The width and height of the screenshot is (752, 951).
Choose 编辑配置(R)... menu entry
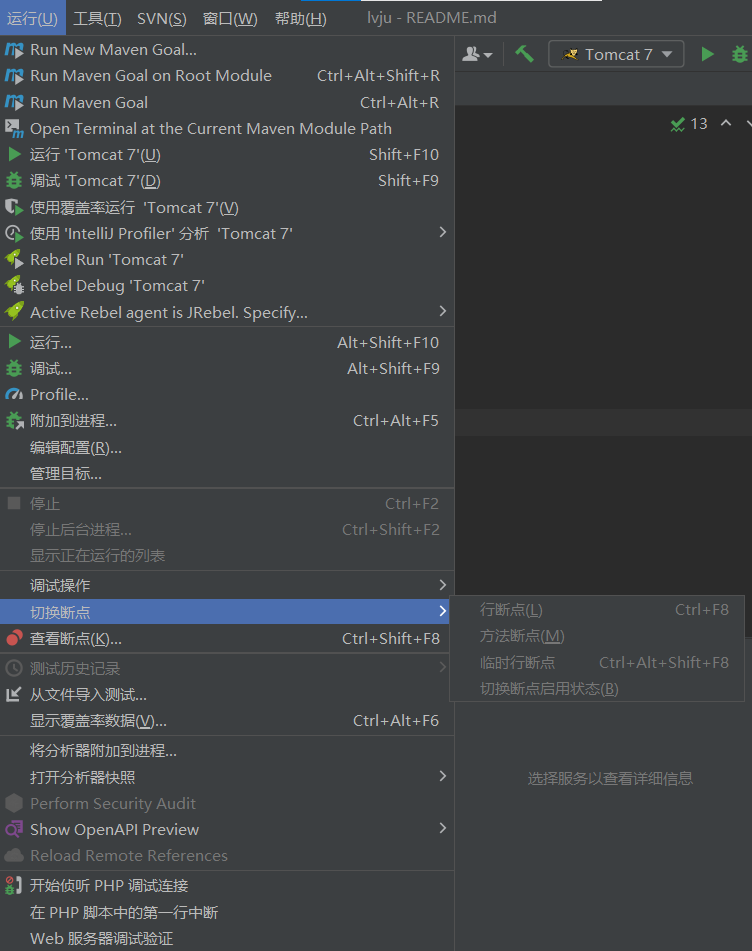point(227,448)
